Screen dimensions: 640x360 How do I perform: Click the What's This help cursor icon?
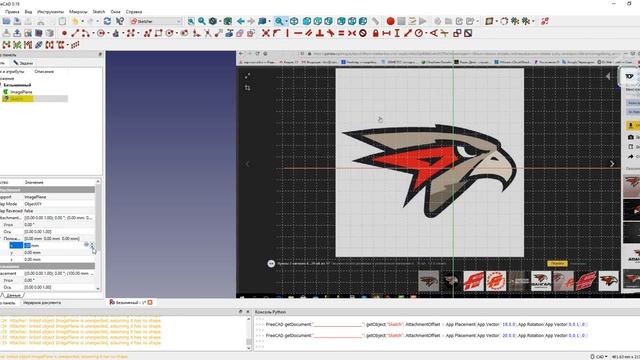coord(120,21)
